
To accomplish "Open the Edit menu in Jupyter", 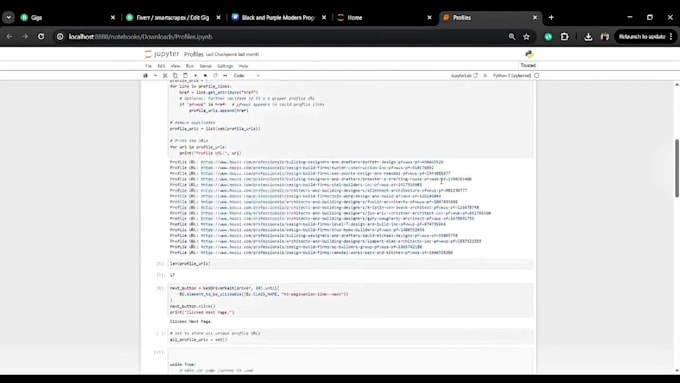I will point(161,66).
